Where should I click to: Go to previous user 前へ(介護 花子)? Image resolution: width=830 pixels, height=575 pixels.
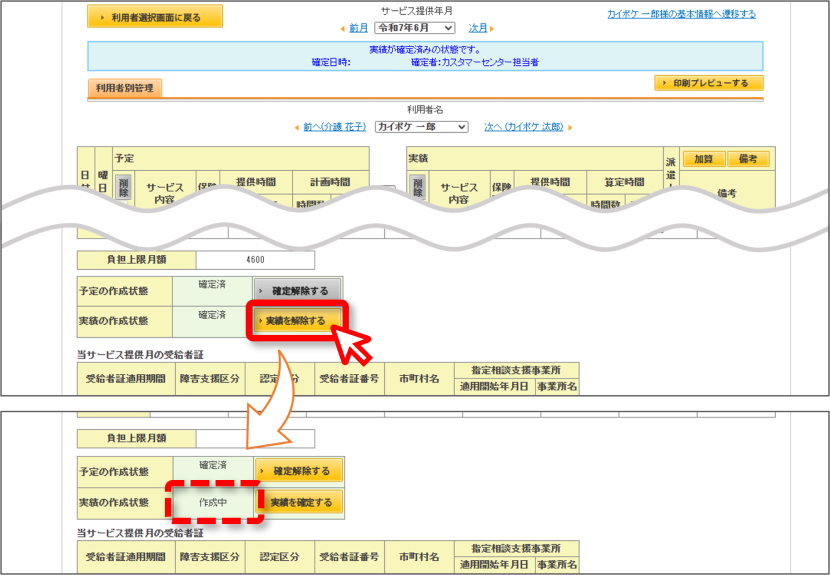click(x=335, y=127)
